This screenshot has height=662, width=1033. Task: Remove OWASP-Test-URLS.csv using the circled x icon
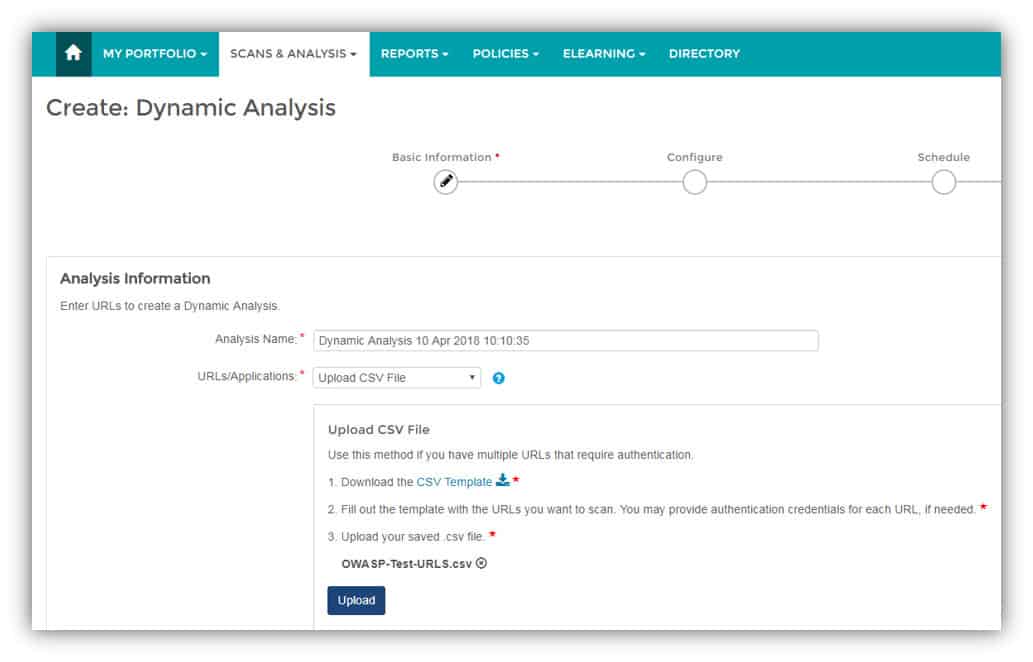coord(482,563)
